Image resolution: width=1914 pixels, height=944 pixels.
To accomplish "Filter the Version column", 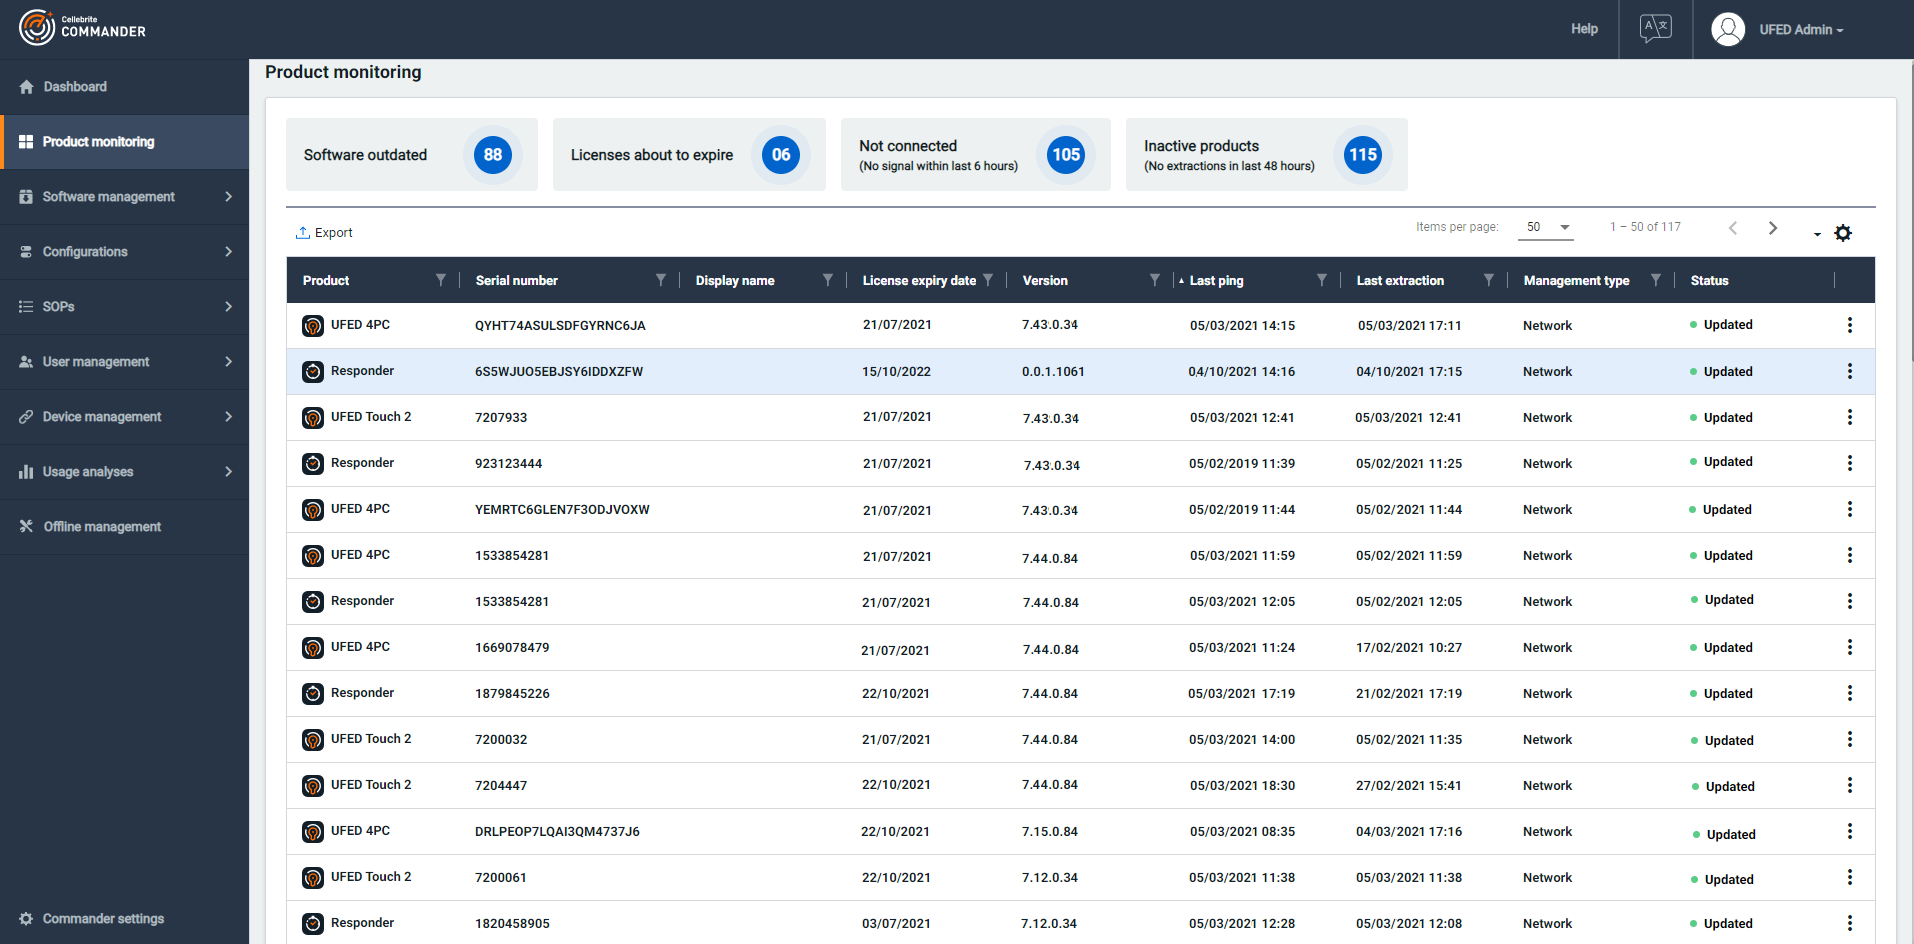I will [1155, 280].
